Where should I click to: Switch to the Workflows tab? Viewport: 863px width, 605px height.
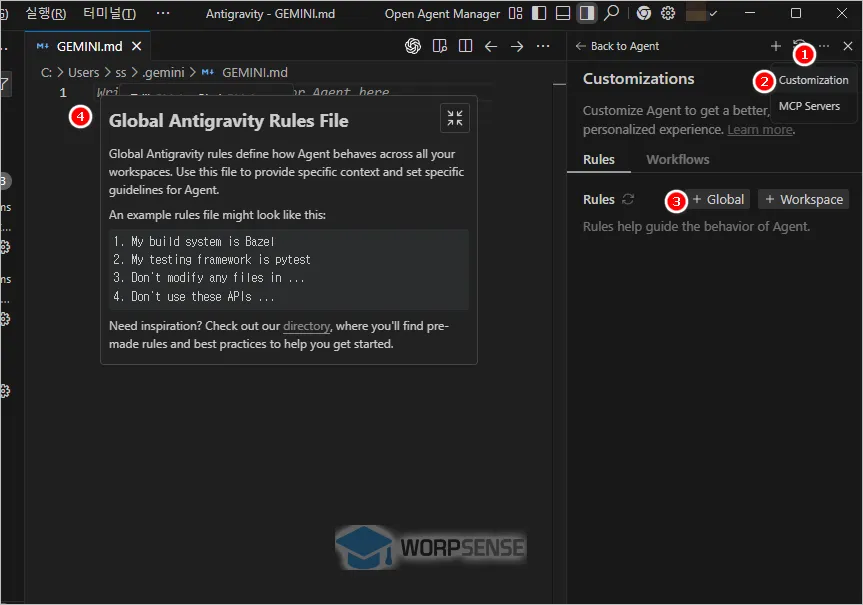point(678,160)
